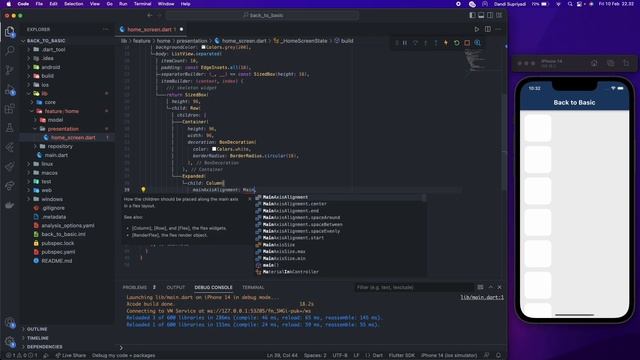Open the Docker view in activity bar

pyautogui.click(x=10, y=205)
